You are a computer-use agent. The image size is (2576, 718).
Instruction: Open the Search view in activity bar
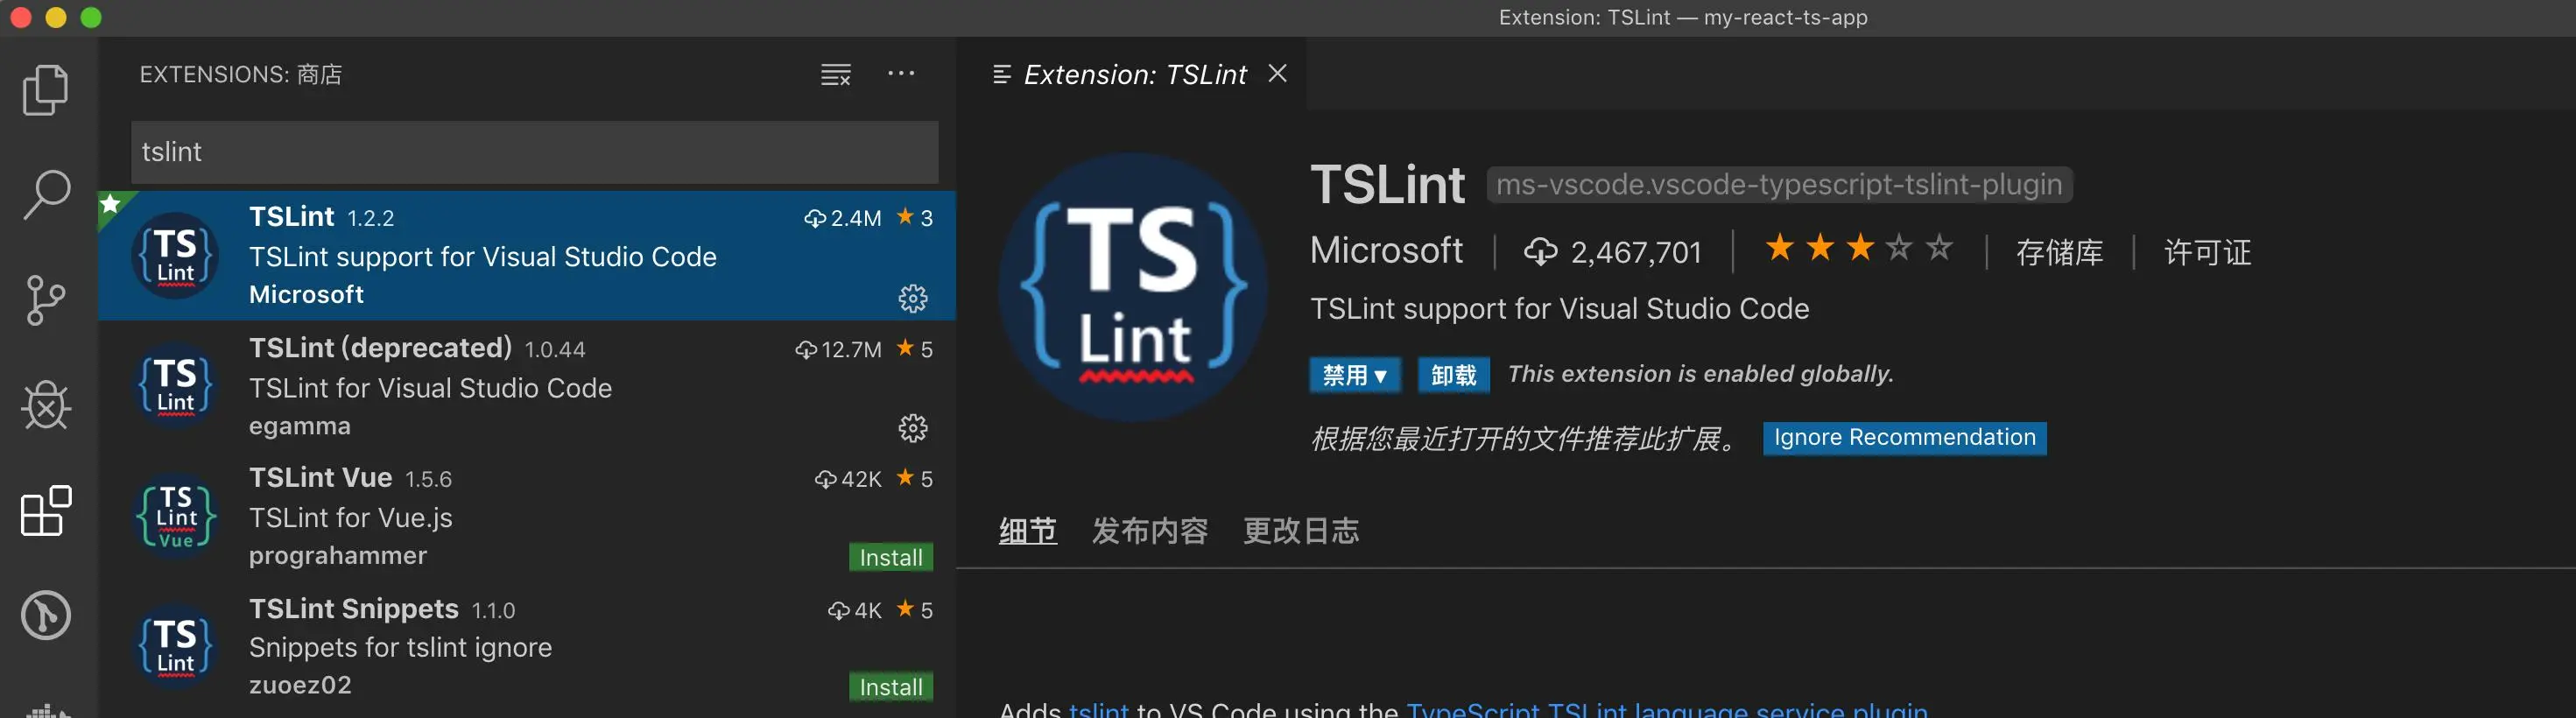pos(46,195)
